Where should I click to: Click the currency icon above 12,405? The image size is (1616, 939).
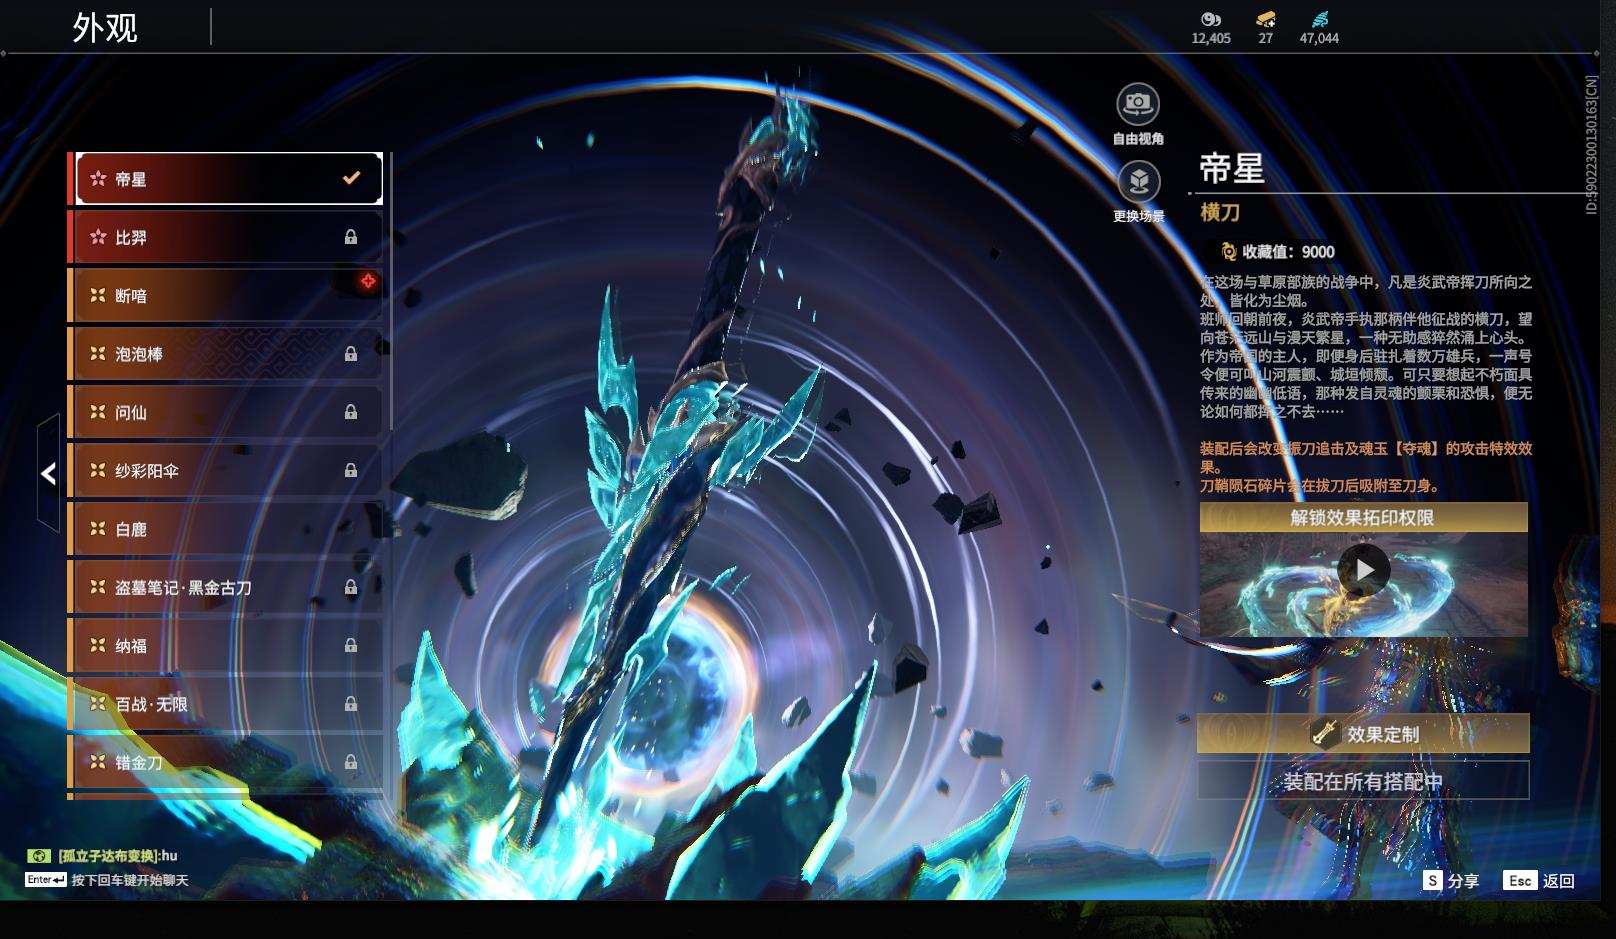point(1211,19)
